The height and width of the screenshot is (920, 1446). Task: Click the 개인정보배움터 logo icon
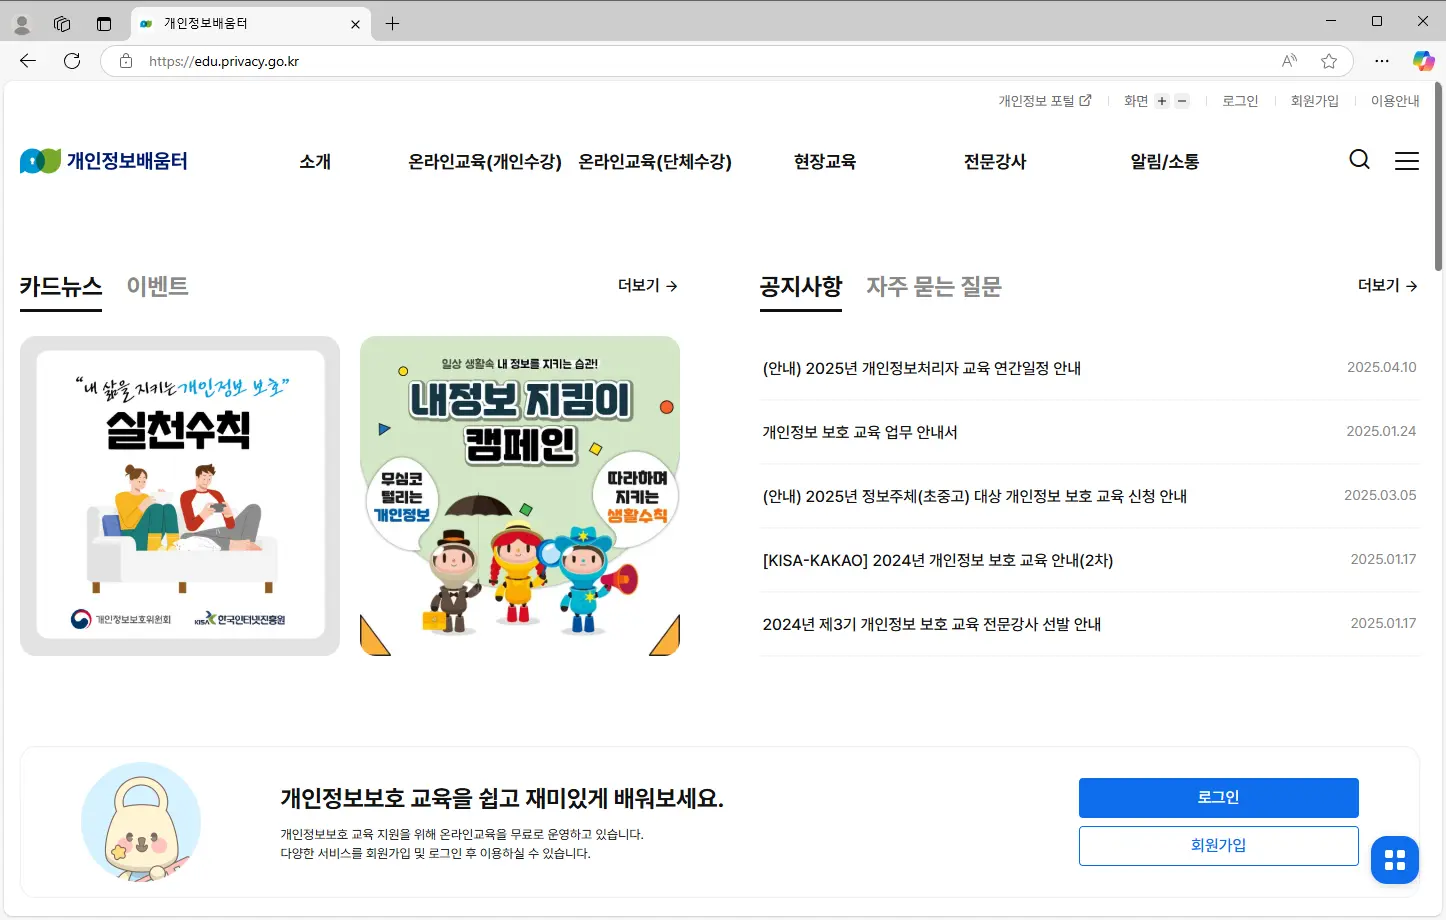coord(40,160)
